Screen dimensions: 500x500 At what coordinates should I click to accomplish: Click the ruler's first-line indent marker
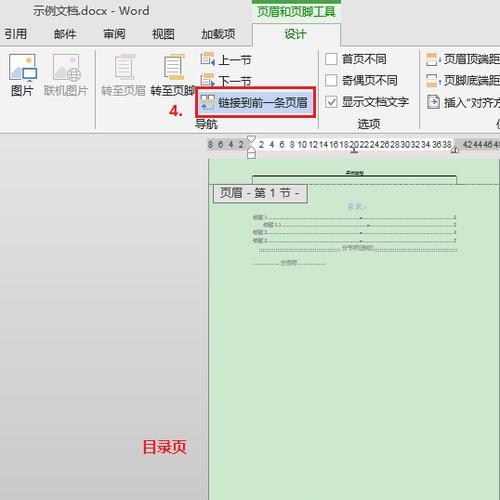pos(251,139)
